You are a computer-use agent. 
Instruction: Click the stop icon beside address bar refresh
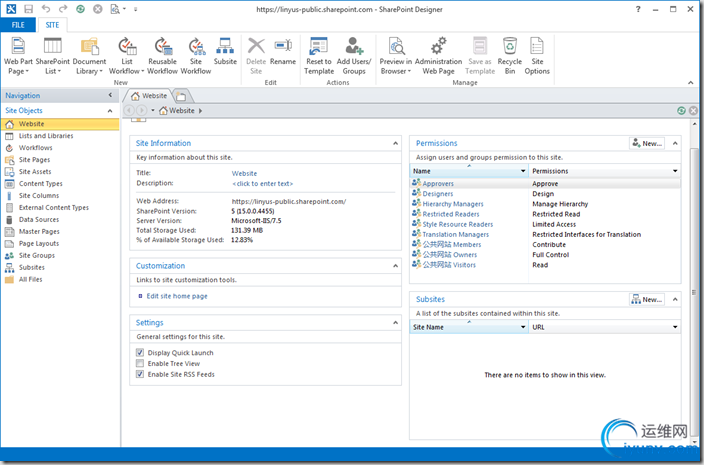(694, 110)
